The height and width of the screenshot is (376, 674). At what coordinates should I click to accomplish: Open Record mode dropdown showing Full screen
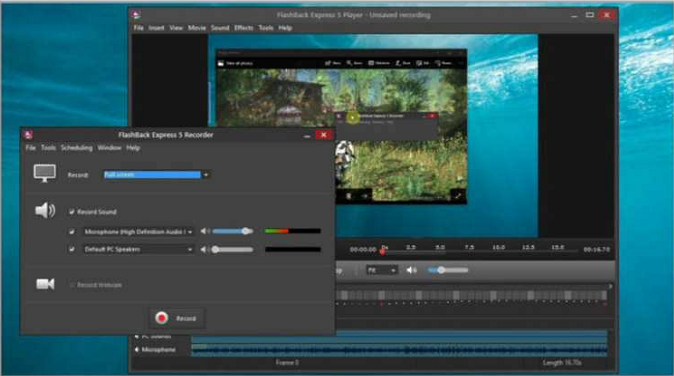click(157, 175)
